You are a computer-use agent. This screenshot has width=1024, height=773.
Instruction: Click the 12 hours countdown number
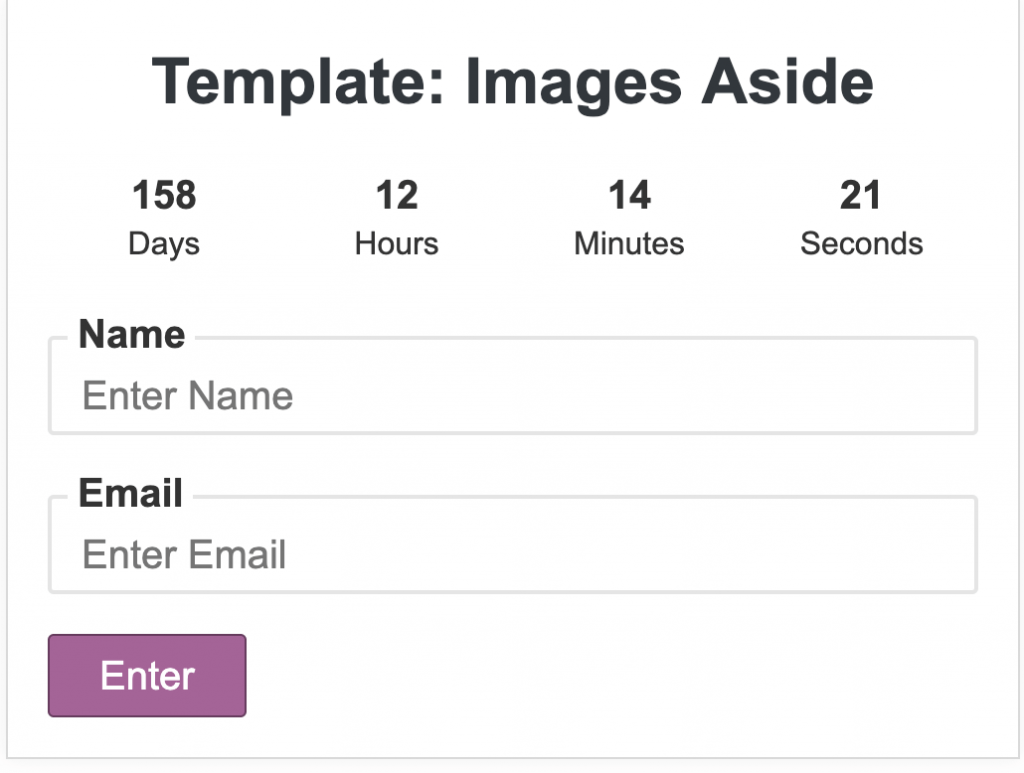coord(396,195)
